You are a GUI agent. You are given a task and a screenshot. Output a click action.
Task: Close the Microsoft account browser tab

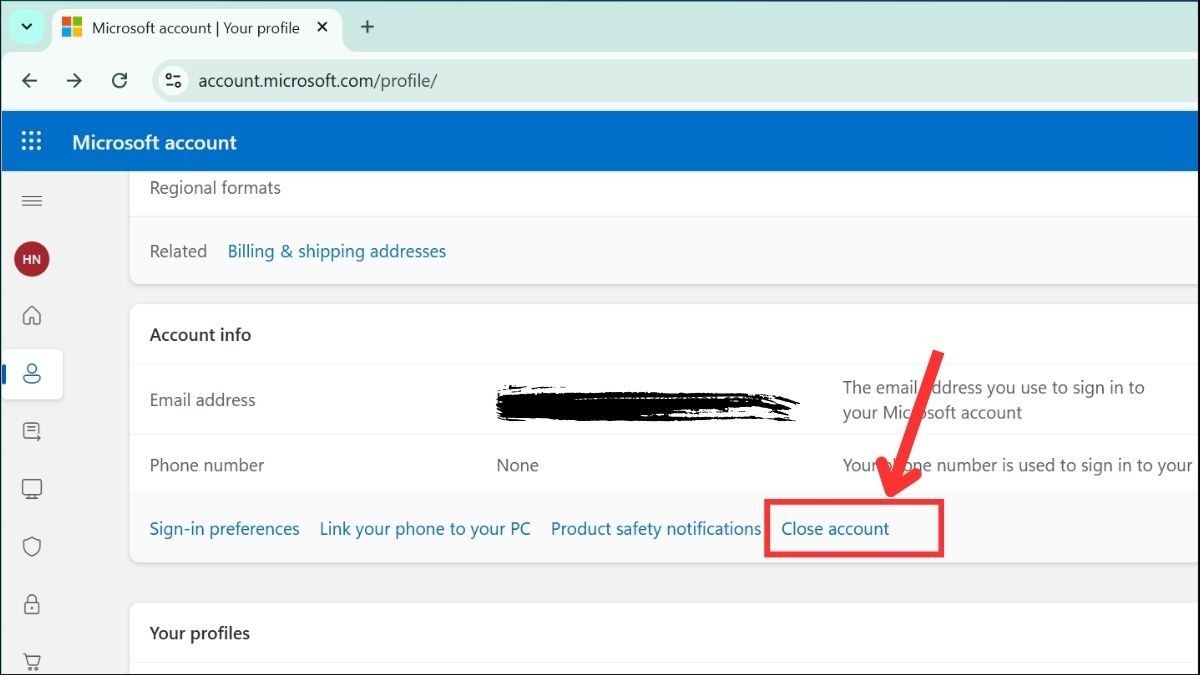[321, 28]
